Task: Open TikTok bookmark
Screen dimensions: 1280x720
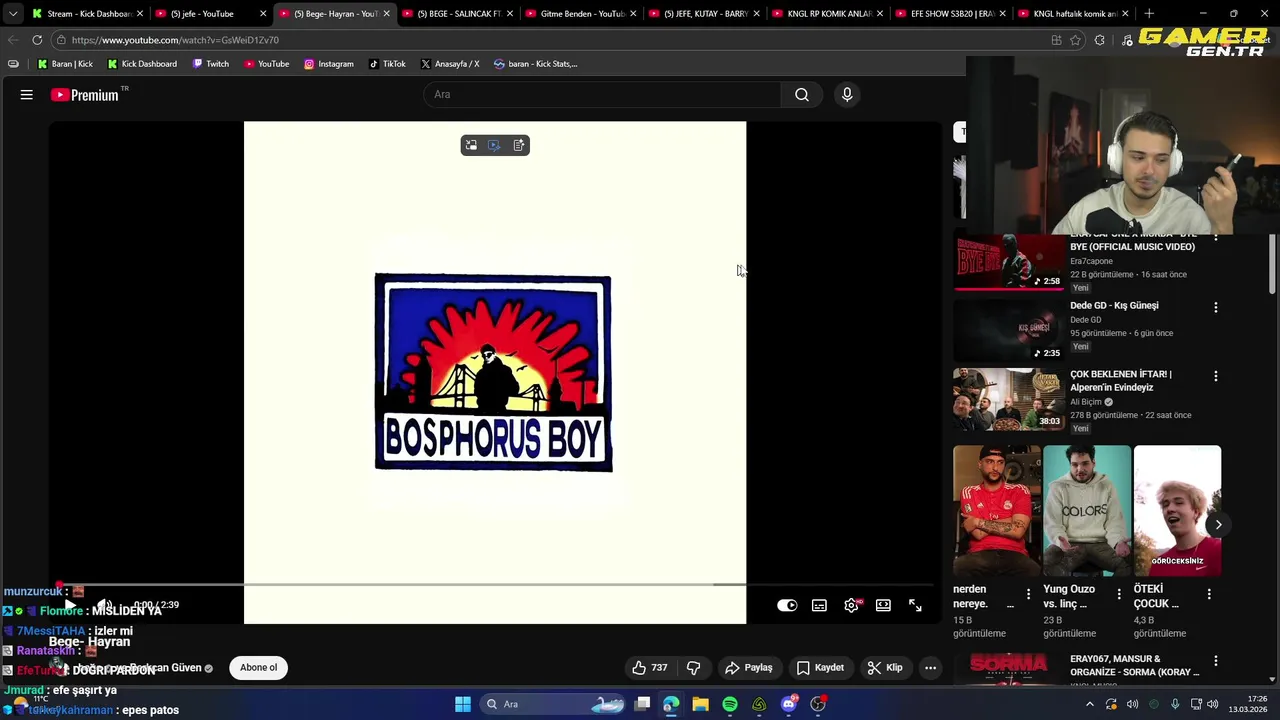Action: pos(387,64)
